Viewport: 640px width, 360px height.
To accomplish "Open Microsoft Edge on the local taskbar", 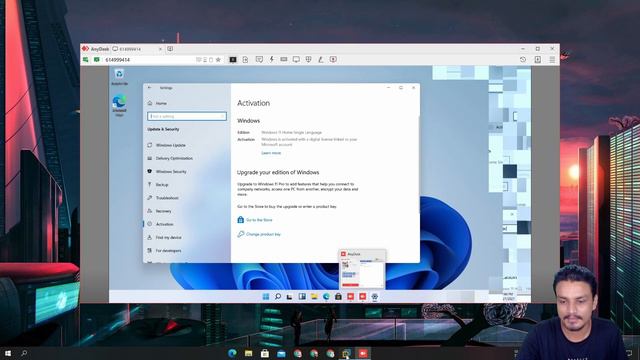I will tap(232, 353).
